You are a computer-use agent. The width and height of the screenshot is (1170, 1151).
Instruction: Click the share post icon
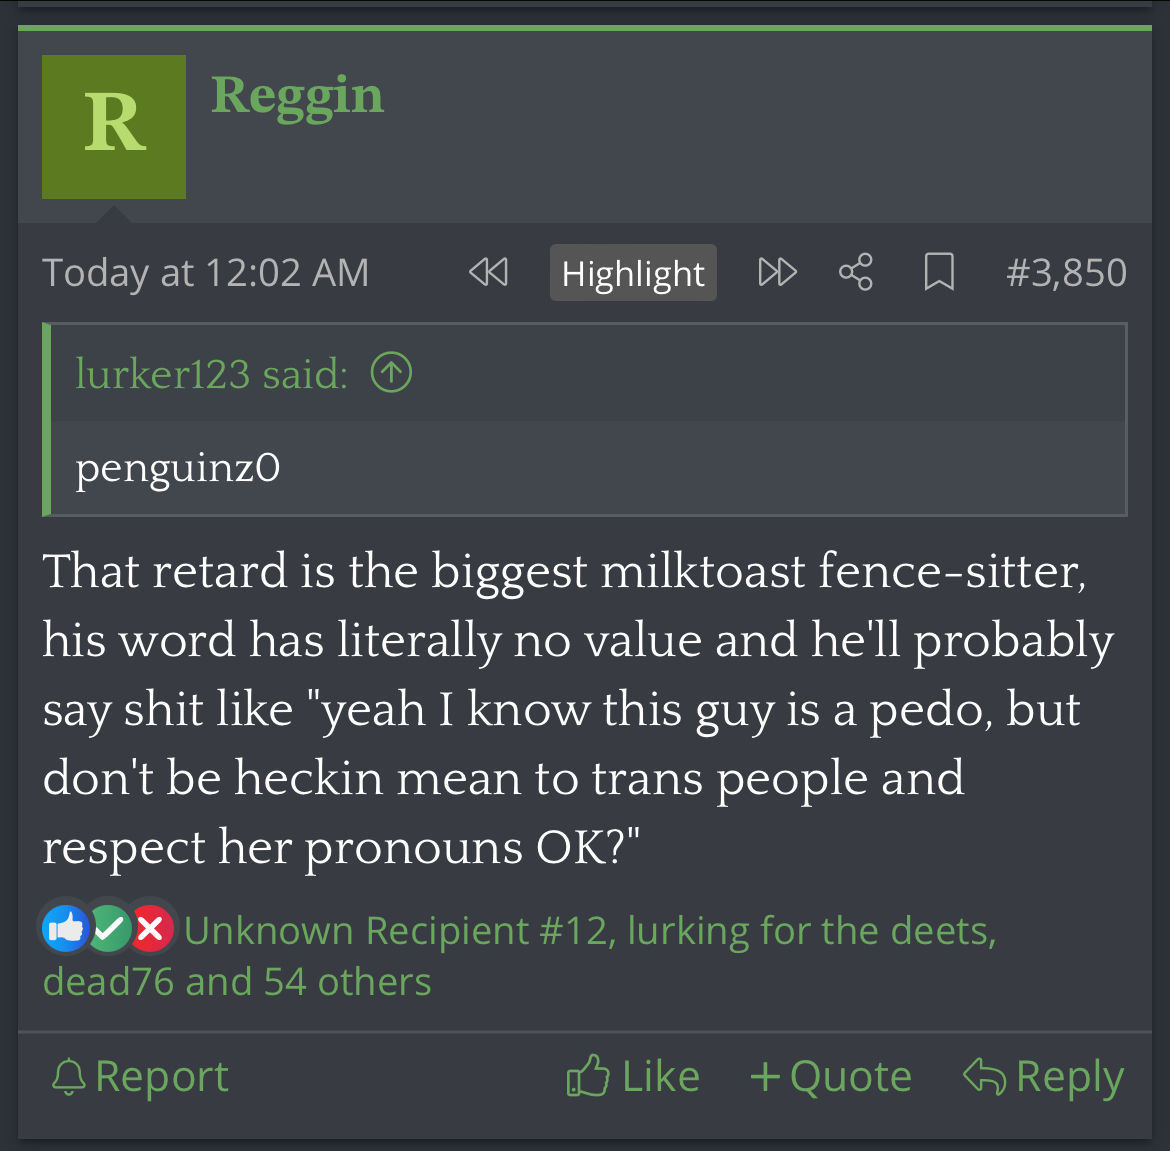(855, 272)
